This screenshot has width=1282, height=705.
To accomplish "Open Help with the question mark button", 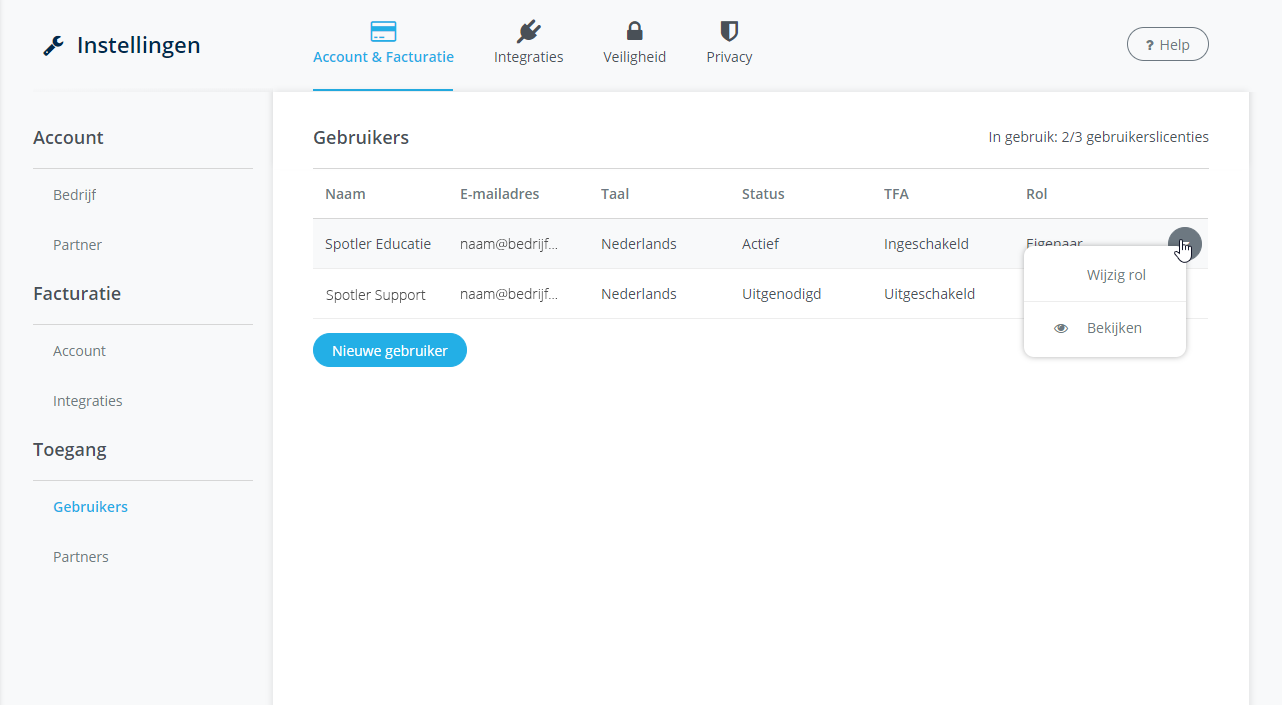I will point(1167,45).
